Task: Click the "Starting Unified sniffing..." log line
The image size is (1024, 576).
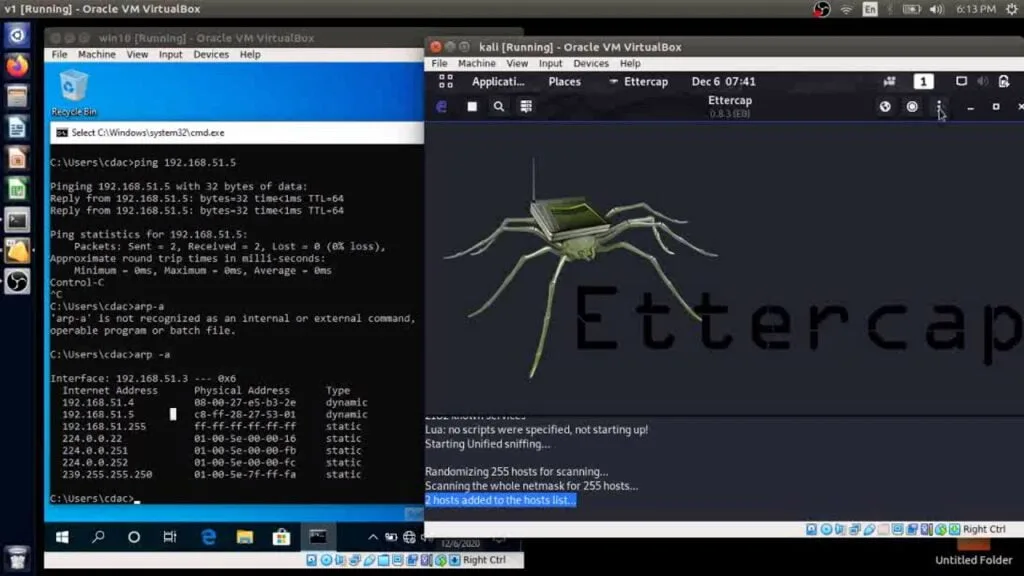Action: point(488,444)
